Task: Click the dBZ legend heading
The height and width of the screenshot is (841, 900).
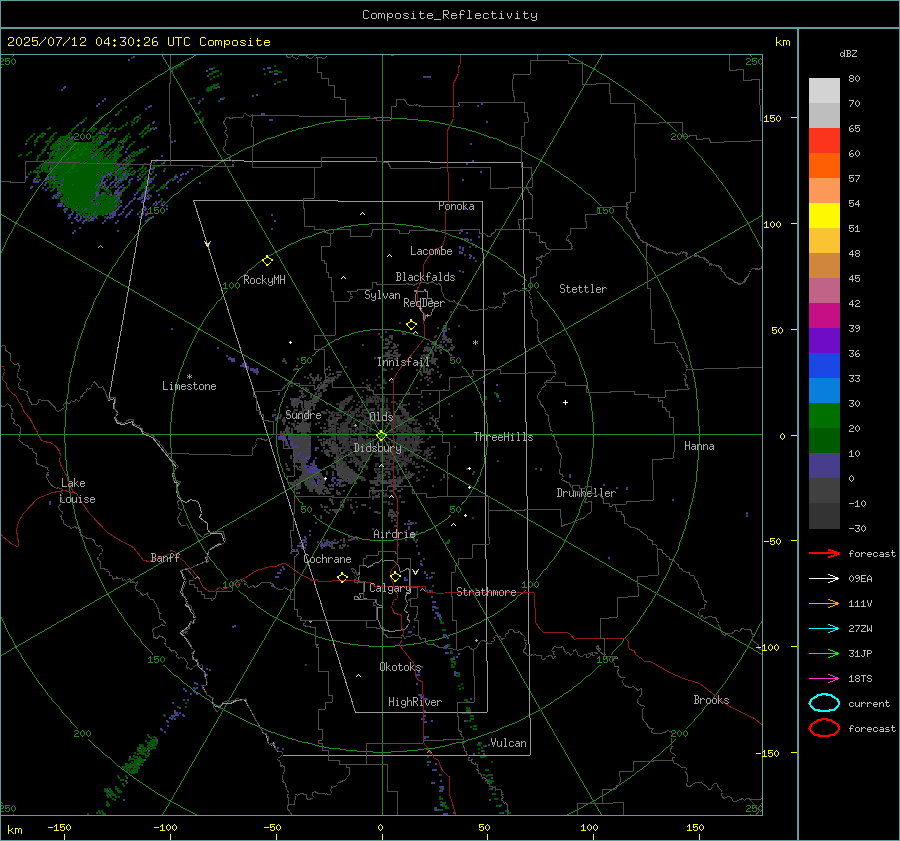Action: [848, 53]
